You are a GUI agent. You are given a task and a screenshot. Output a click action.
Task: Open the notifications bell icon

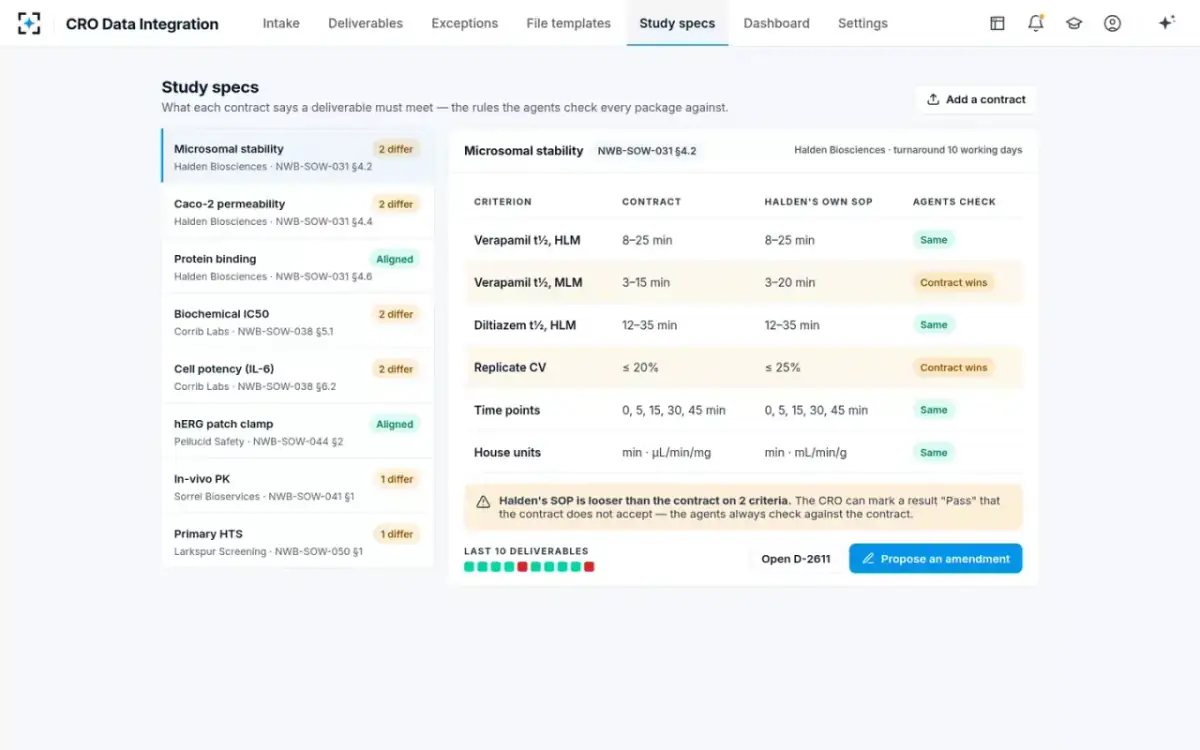pyautogui.click(x=1036, y=23)
